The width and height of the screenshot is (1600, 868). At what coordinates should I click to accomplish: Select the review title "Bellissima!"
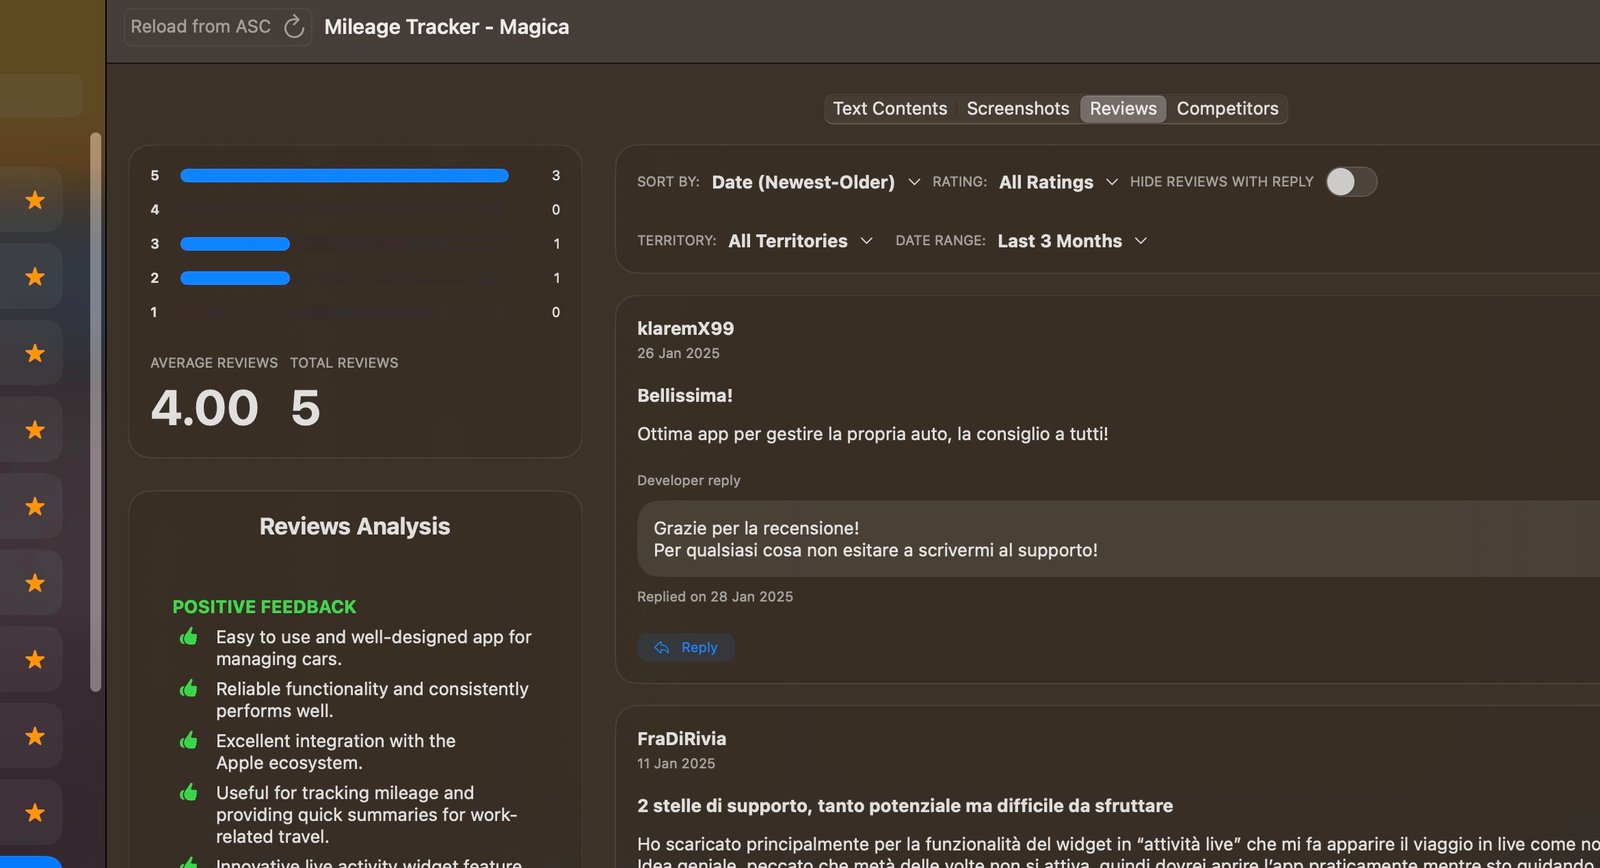tap(685, 396)
